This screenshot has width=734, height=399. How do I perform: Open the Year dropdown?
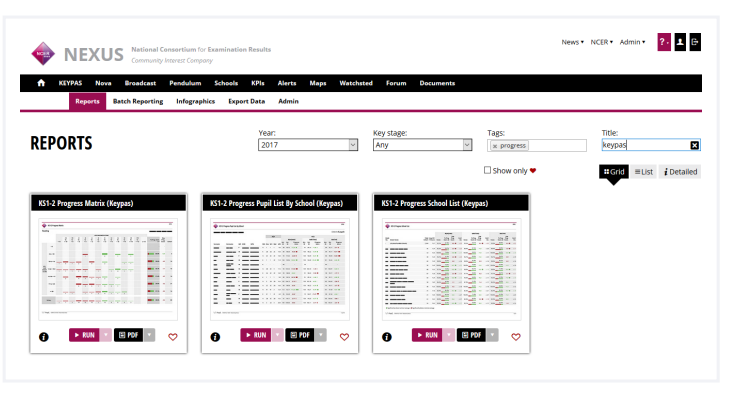tap(308, 145)
